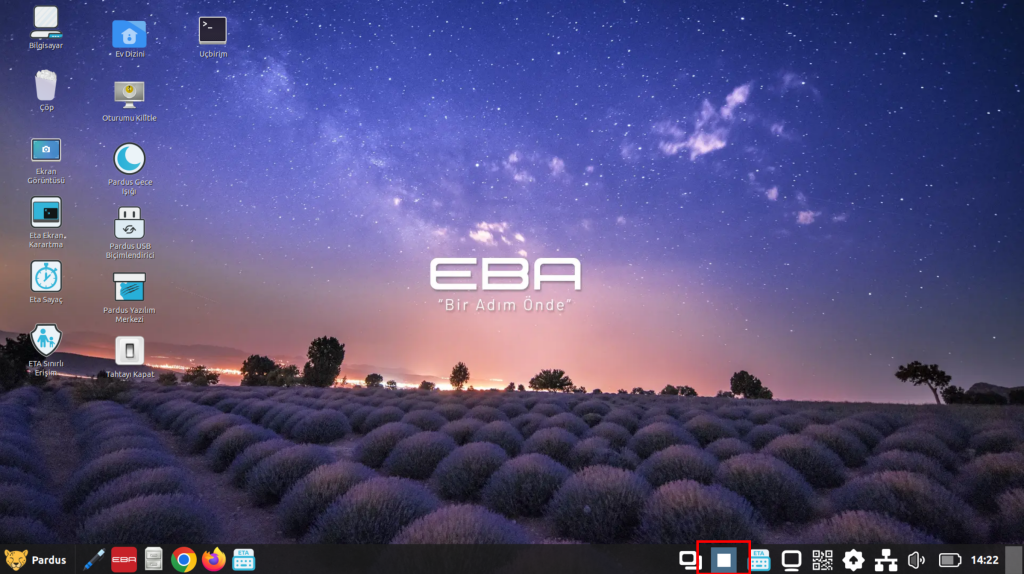This screenshot has height=574, width=1024.
Task: Launch the Eta Sayaç timer
Action: [46, 276]
